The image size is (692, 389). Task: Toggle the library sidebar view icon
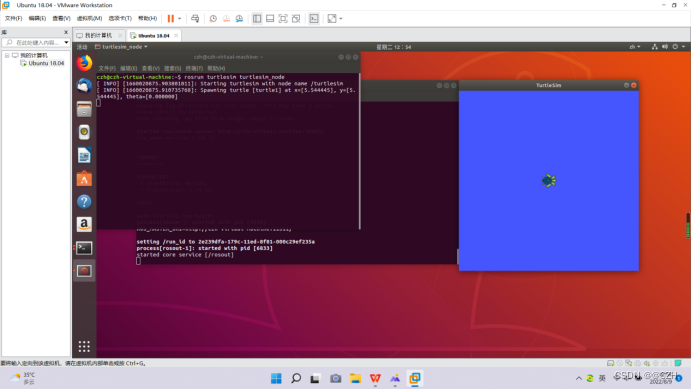[x=257, y=19]
